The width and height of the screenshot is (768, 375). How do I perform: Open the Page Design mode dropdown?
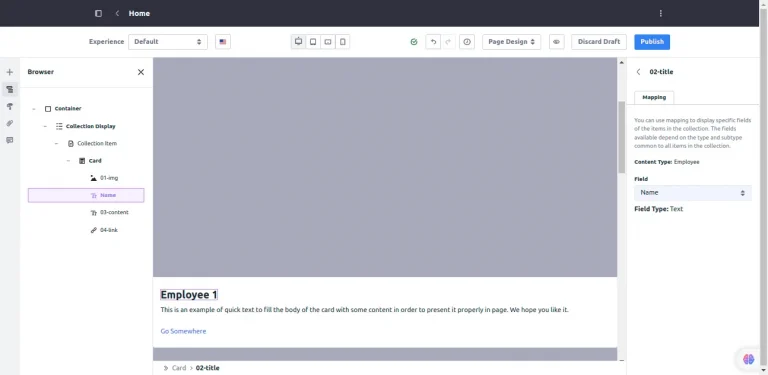pyautogui.click(x=511, y=42)
